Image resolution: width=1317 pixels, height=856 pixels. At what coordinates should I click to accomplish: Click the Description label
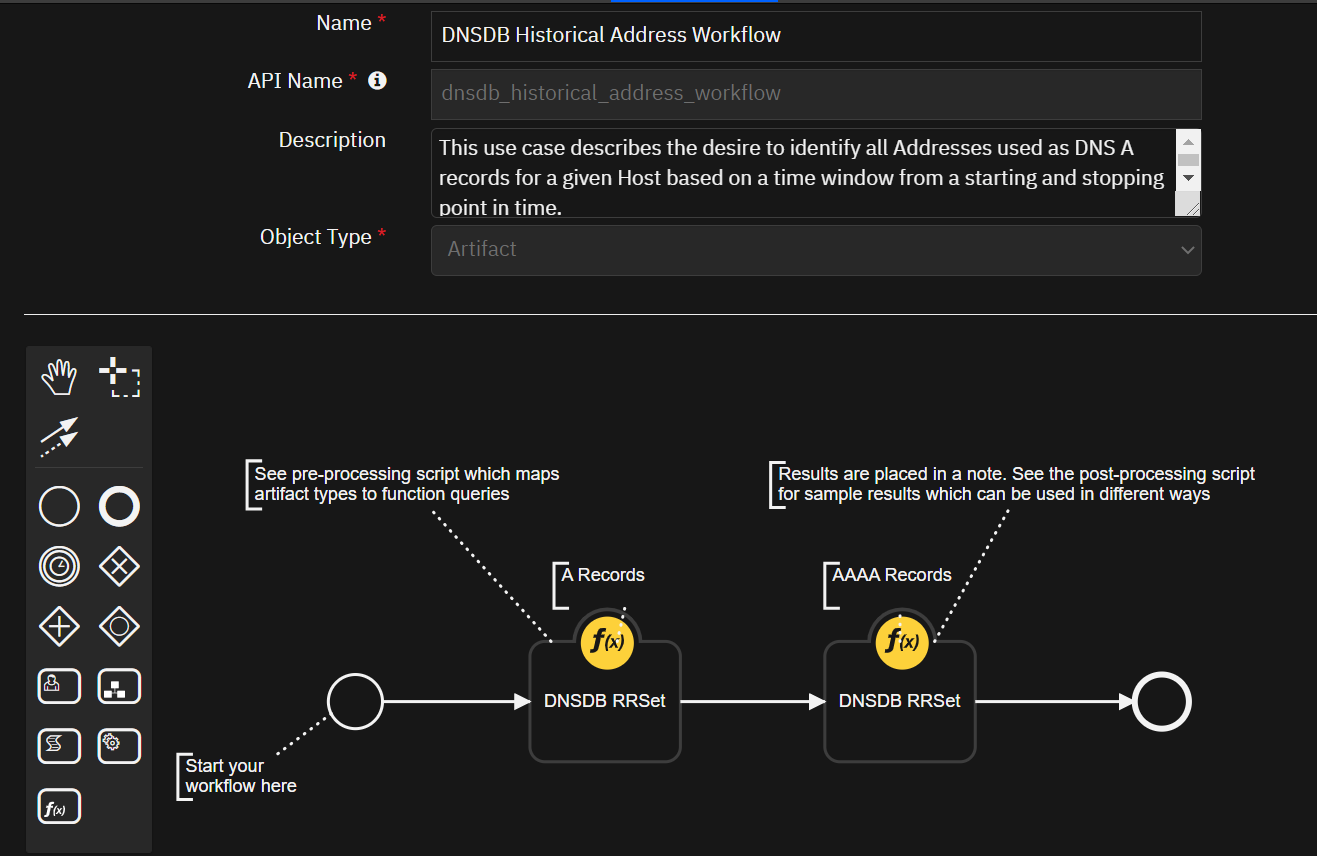tap(332, 140)
